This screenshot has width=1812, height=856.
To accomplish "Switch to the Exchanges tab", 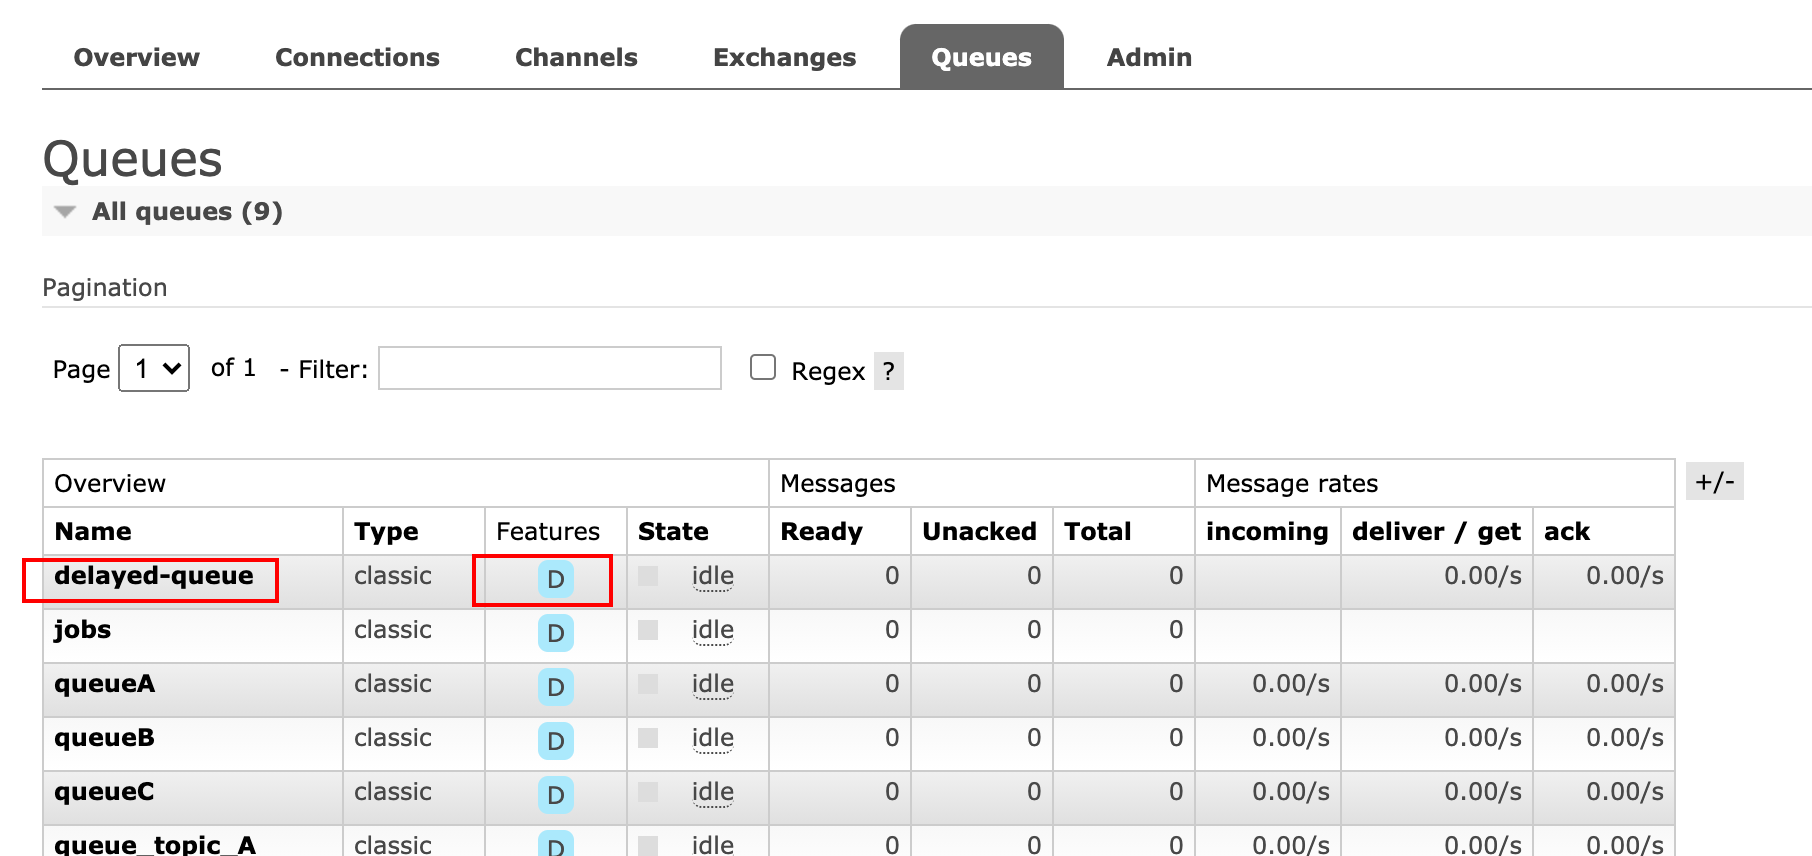I will 784,58.
